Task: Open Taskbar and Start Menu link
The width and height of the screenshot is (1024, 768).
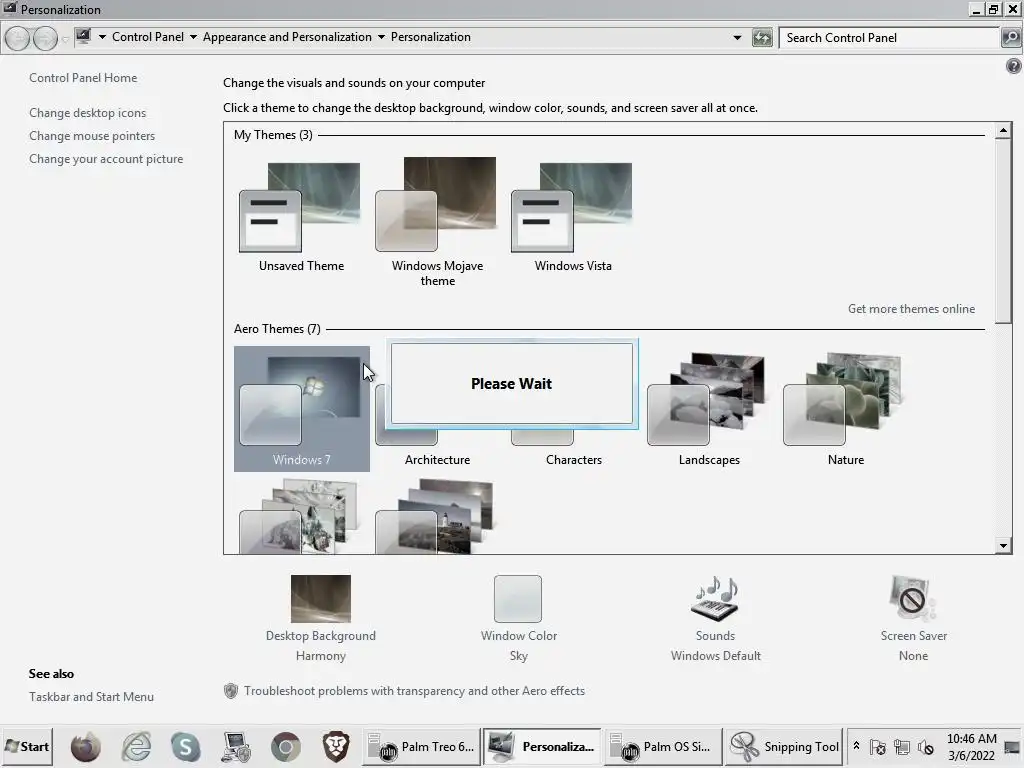Action: pyautogui.click(x=91, y=697)
